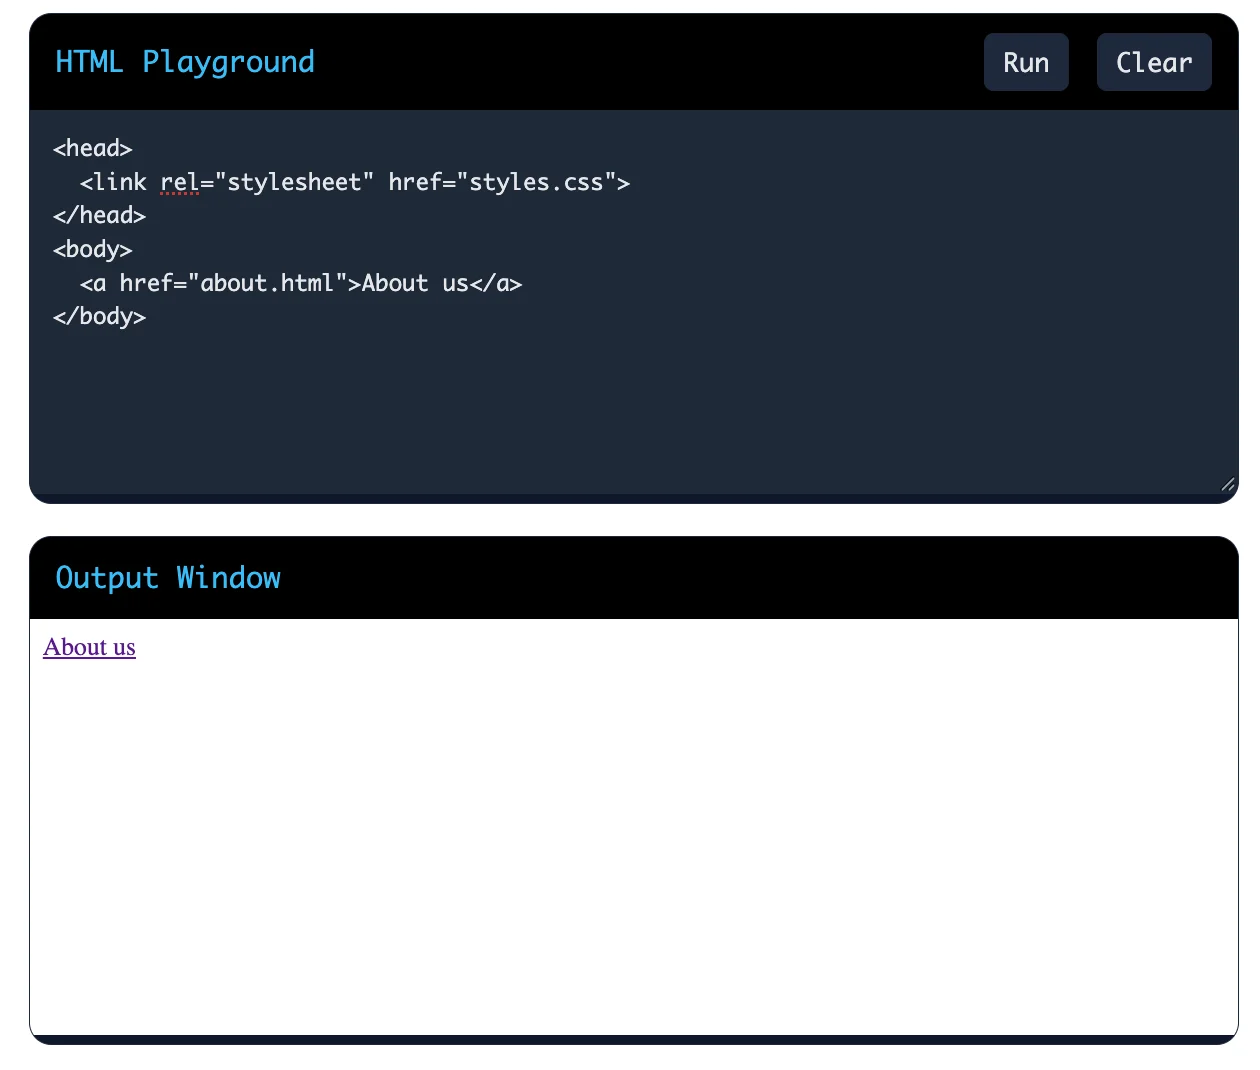
Task: Click the HTML Playground heading
Action: coord(185,62)
